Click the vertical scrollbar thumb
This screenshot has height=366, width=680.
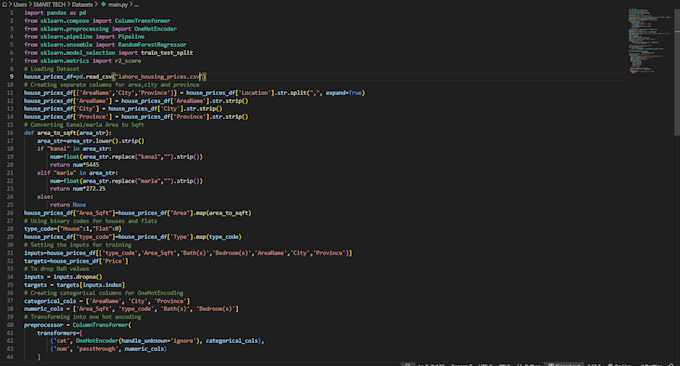click(677, 72)
